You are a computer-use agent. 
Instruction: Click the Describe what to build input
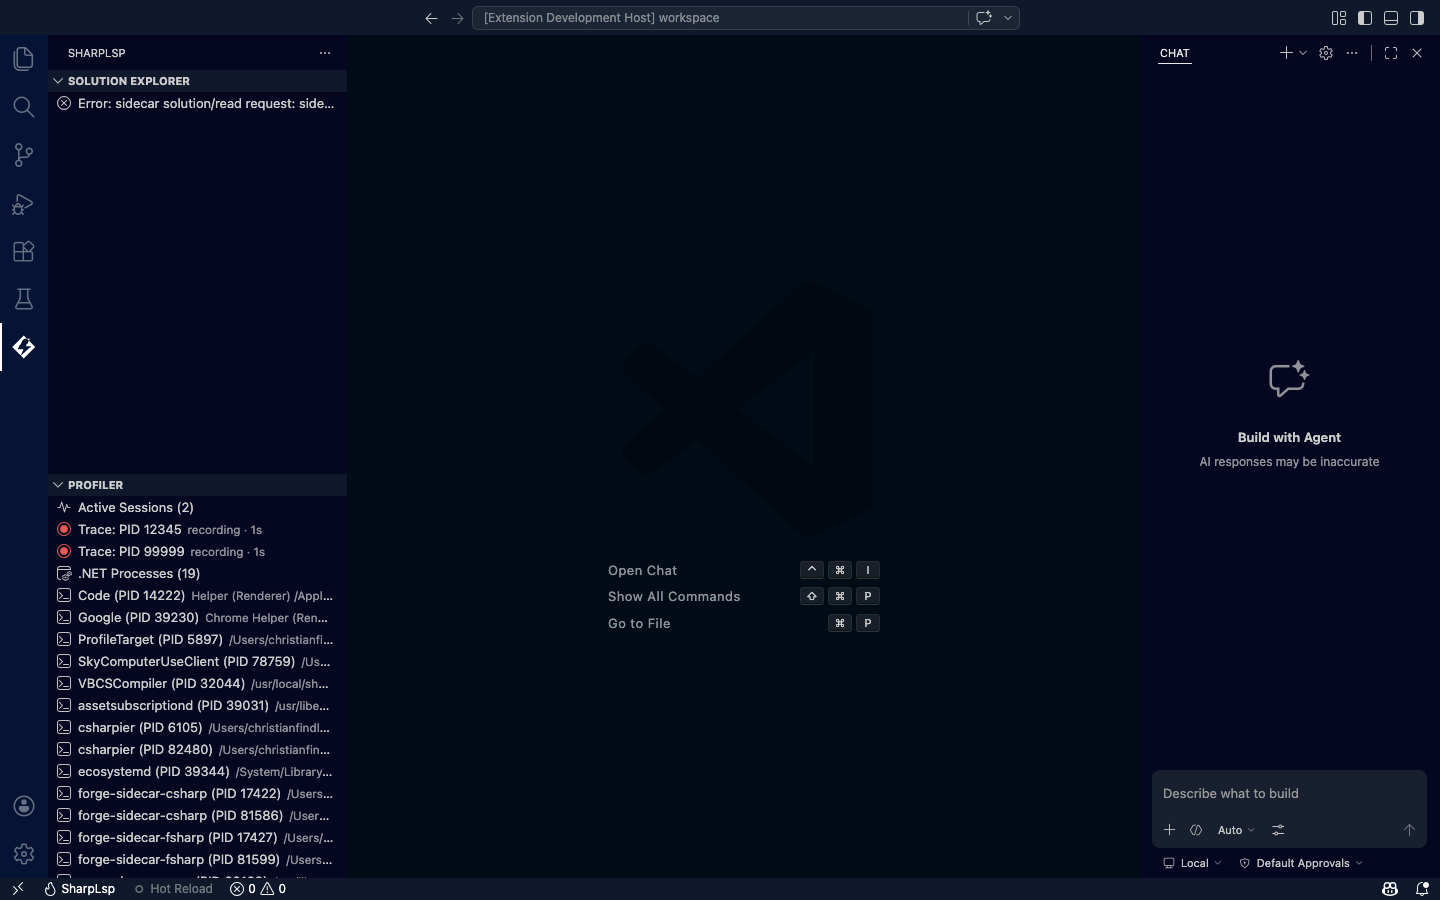(x=1289, y=793)
